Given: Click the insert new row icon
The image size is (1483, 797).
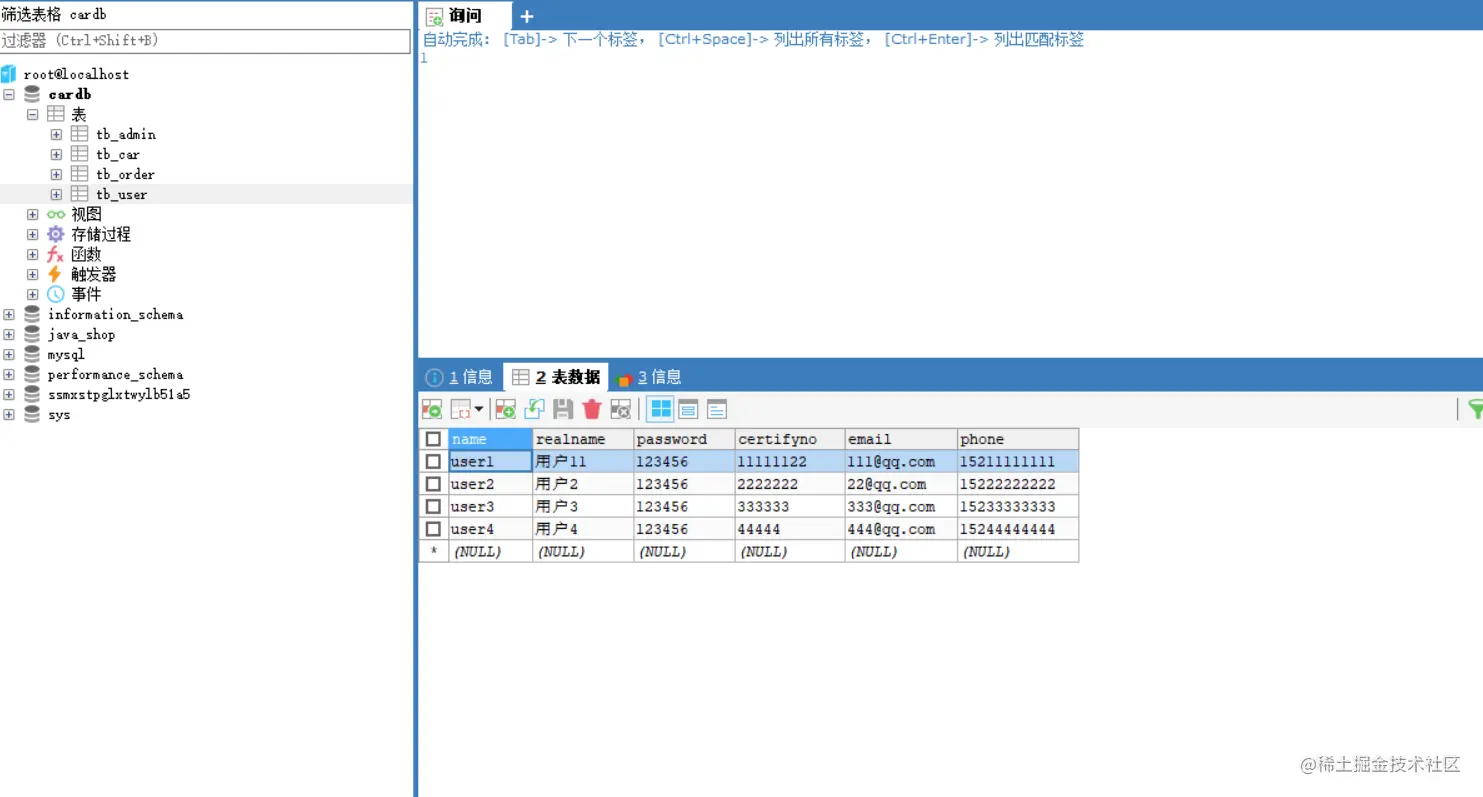Looking at the screenshot, I should coord(506,409).
